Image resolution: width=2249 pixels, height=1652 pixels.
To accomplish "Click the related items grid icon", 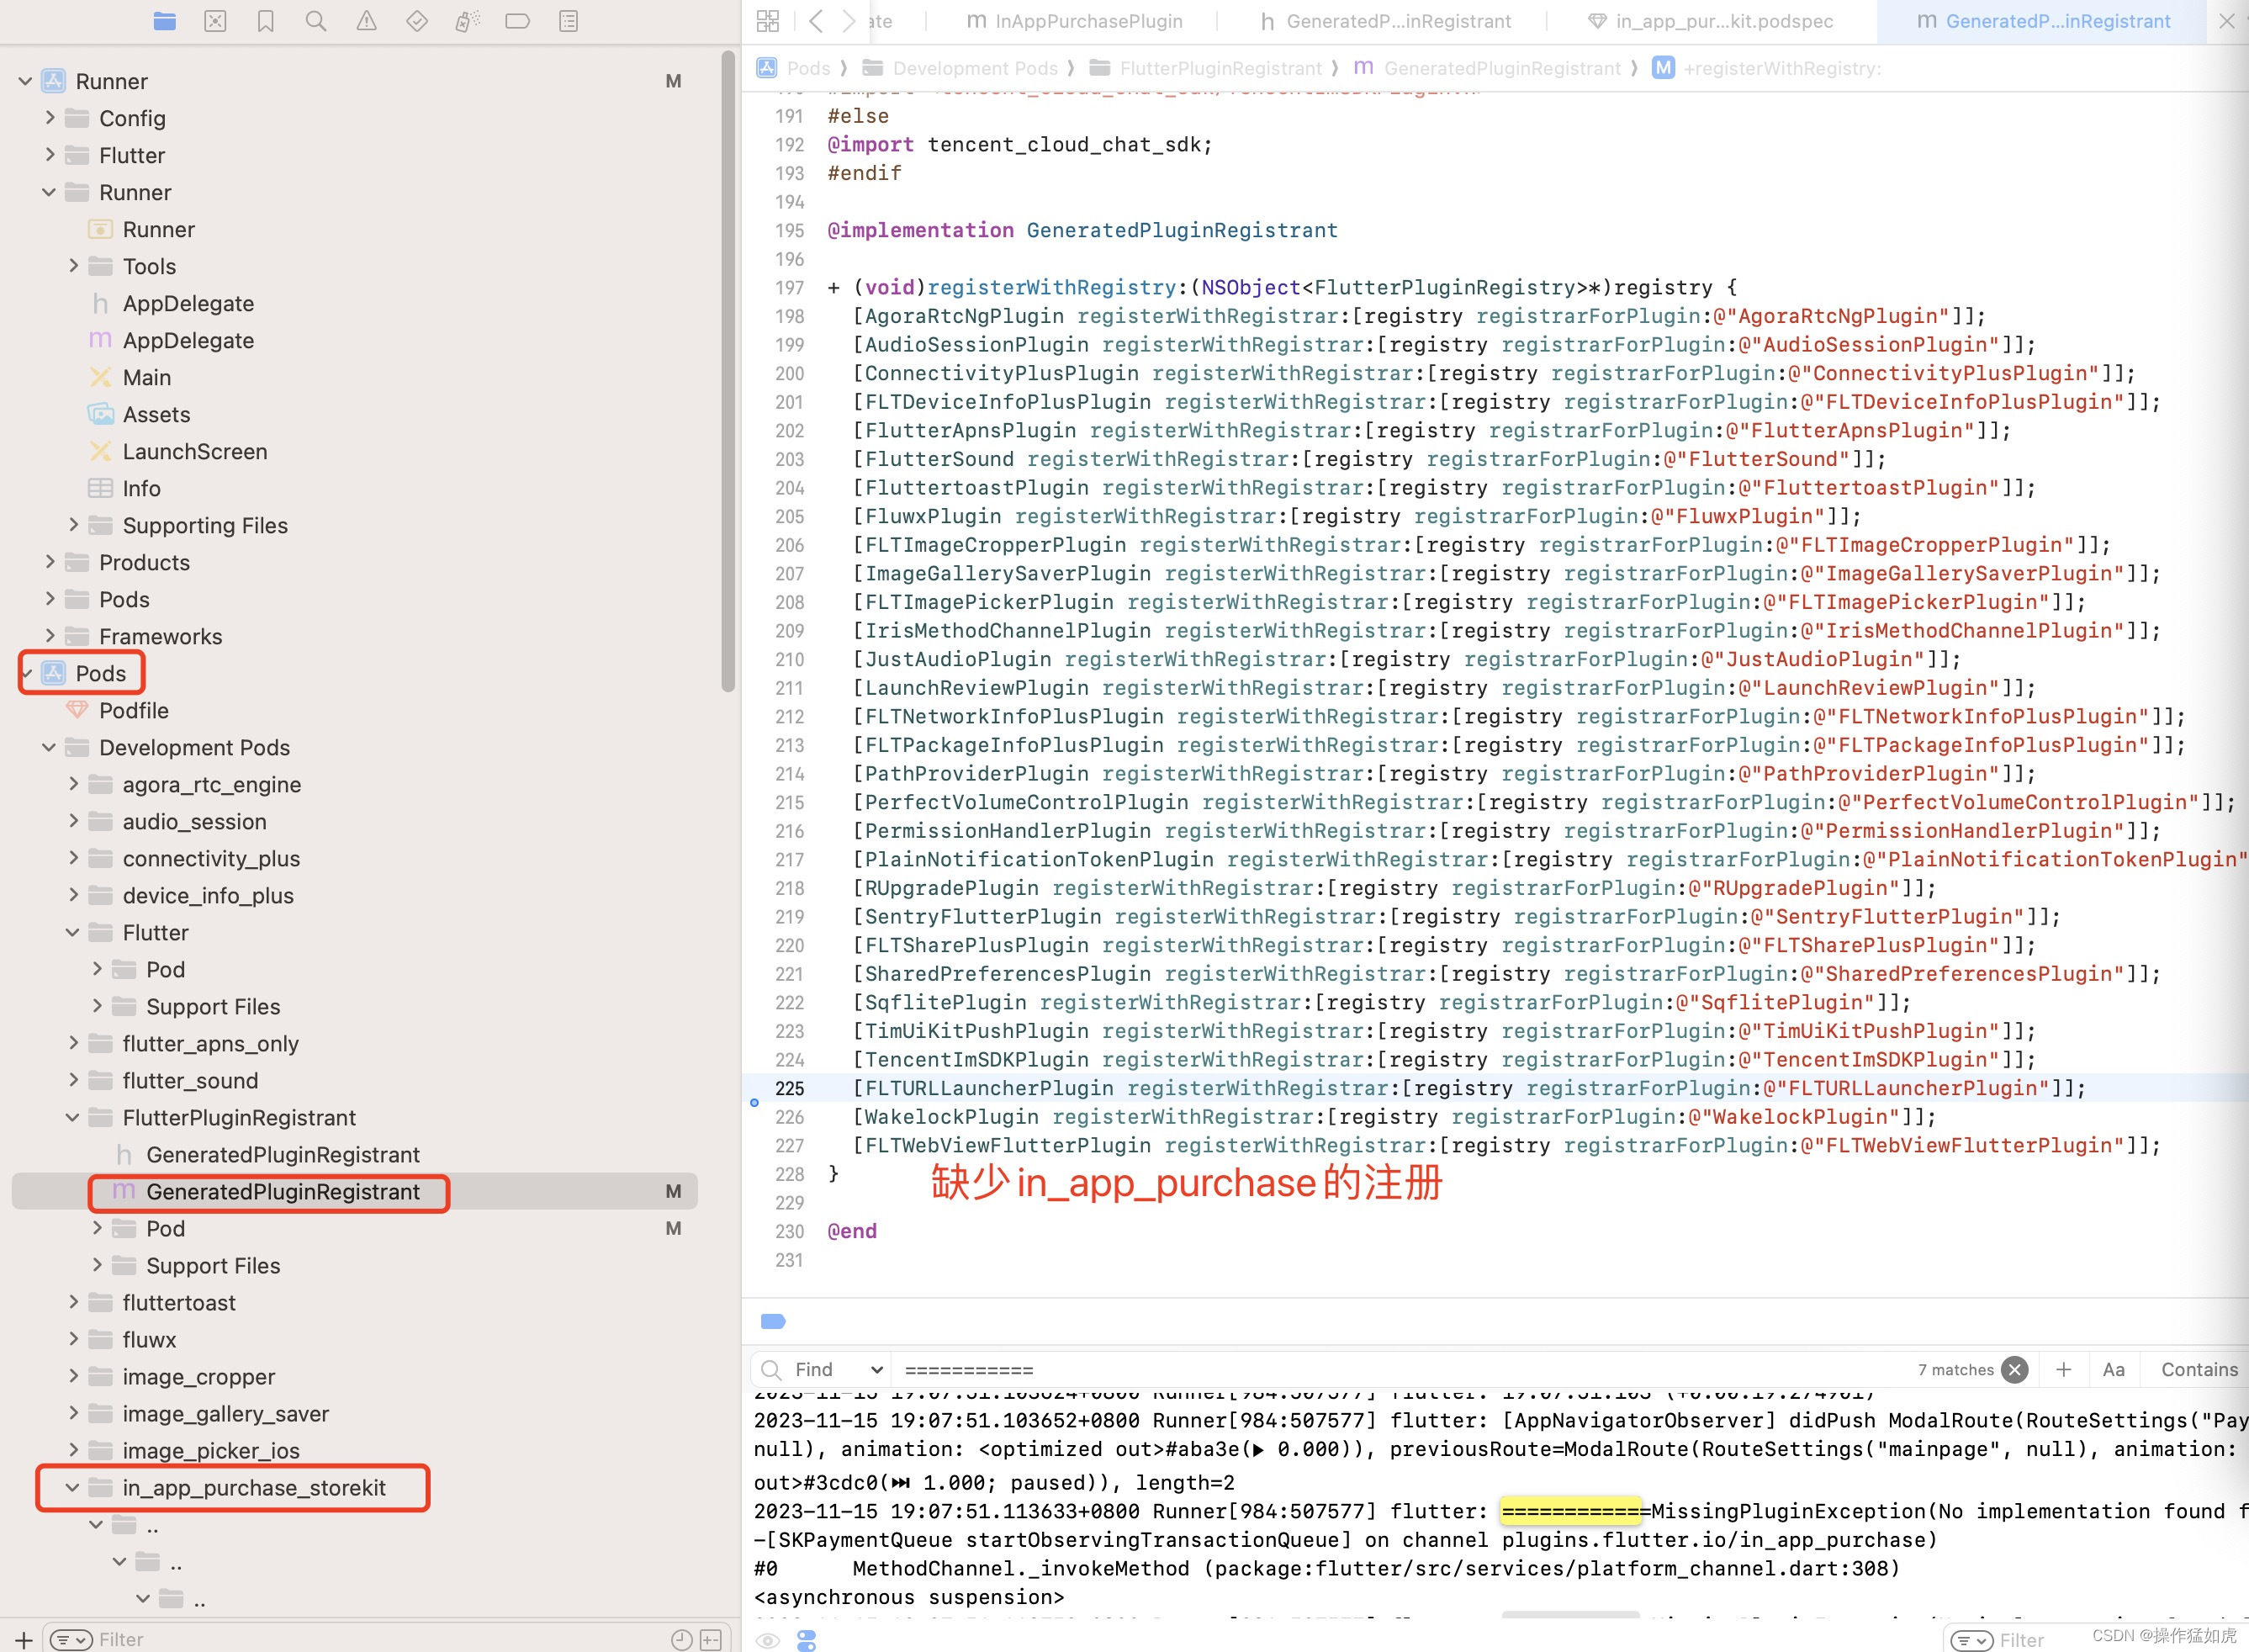I will coord(768,21).
